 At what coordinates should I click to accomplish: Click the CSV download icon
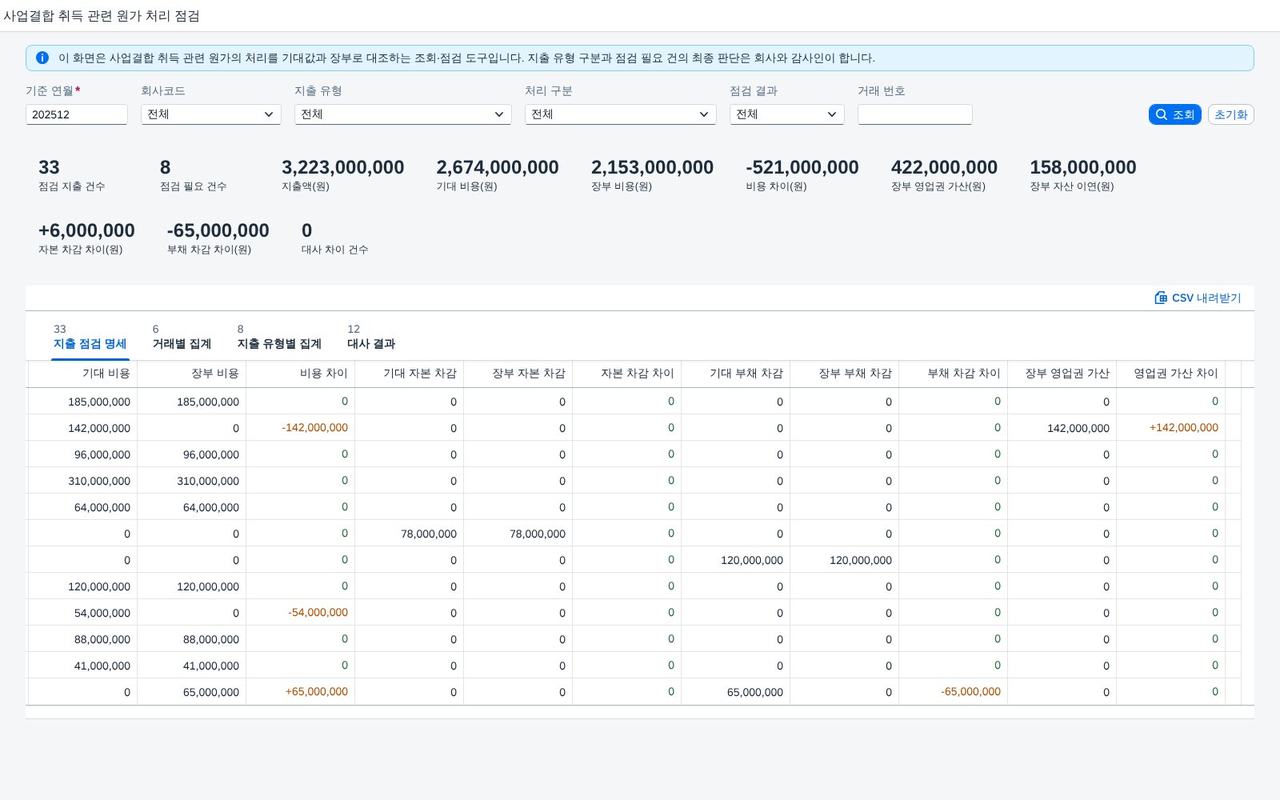(1161, 298)
